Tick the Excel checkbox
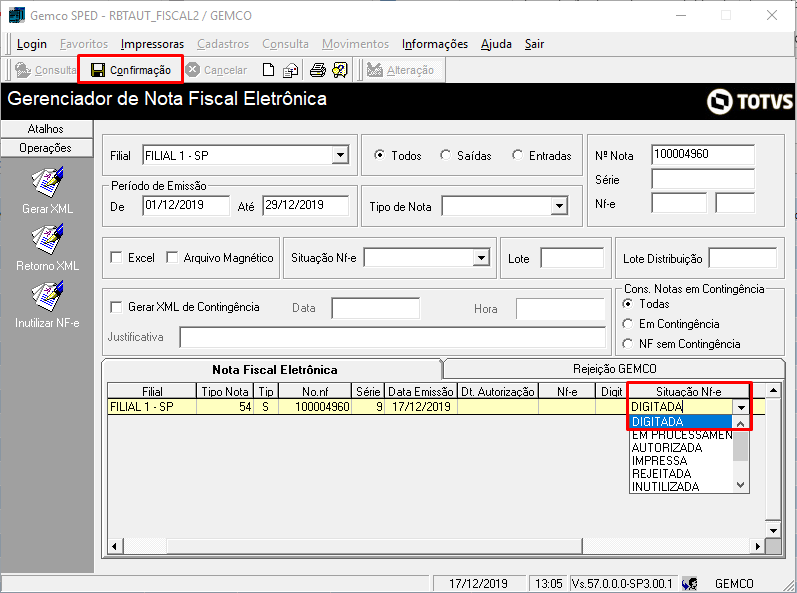The width and height of the screenshot is (797, 593). (x=116, y=258)
